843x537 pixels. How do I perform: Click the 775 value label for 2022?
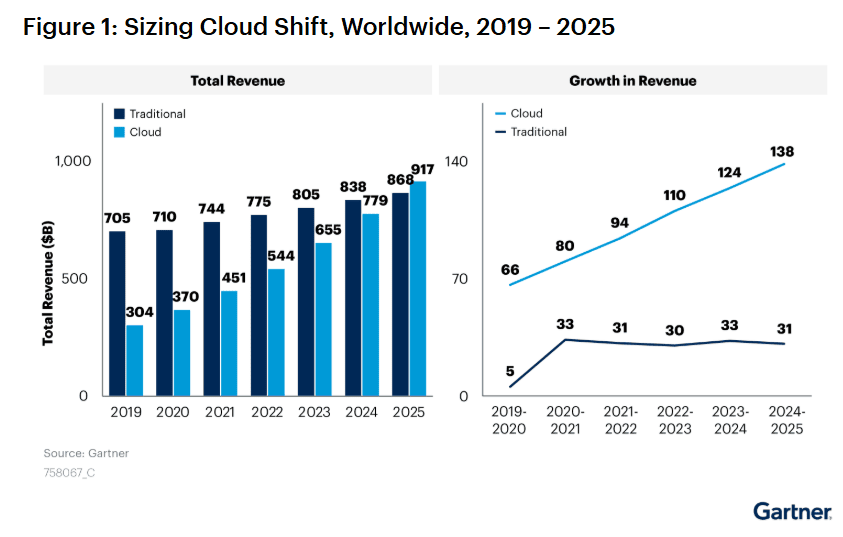click(x=259, y=202)
